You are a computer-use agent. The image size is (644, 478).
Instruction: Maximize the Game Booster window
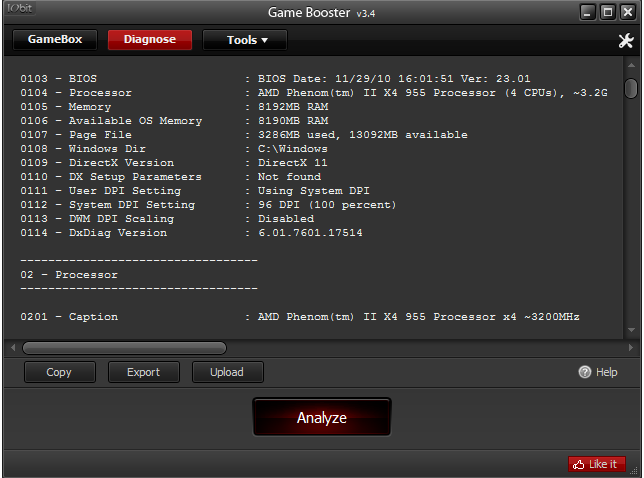[x=608, y=12]
